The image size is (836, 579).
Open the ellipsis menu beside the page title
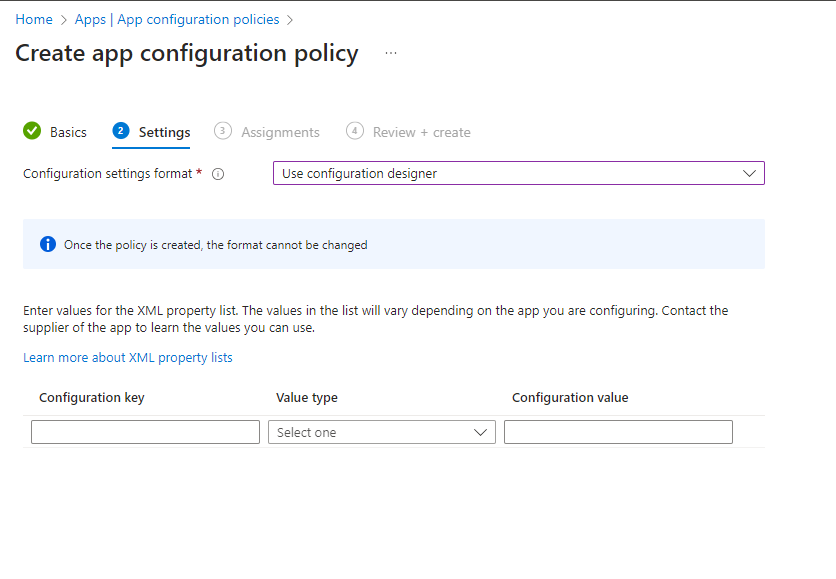[x=390, y=54]
